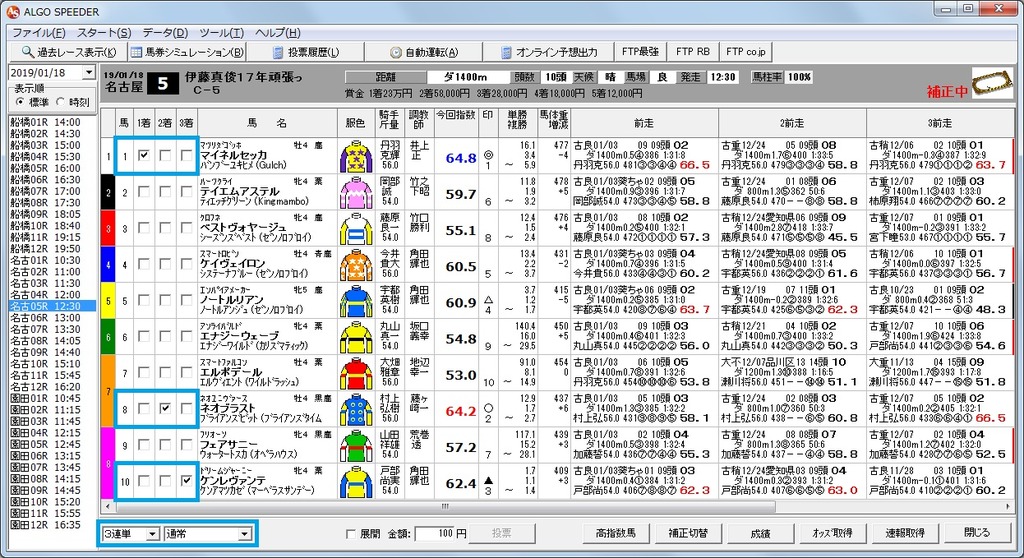Open past race display toolbar button
Screen dimensions: 1024x558
coord(68,52)
